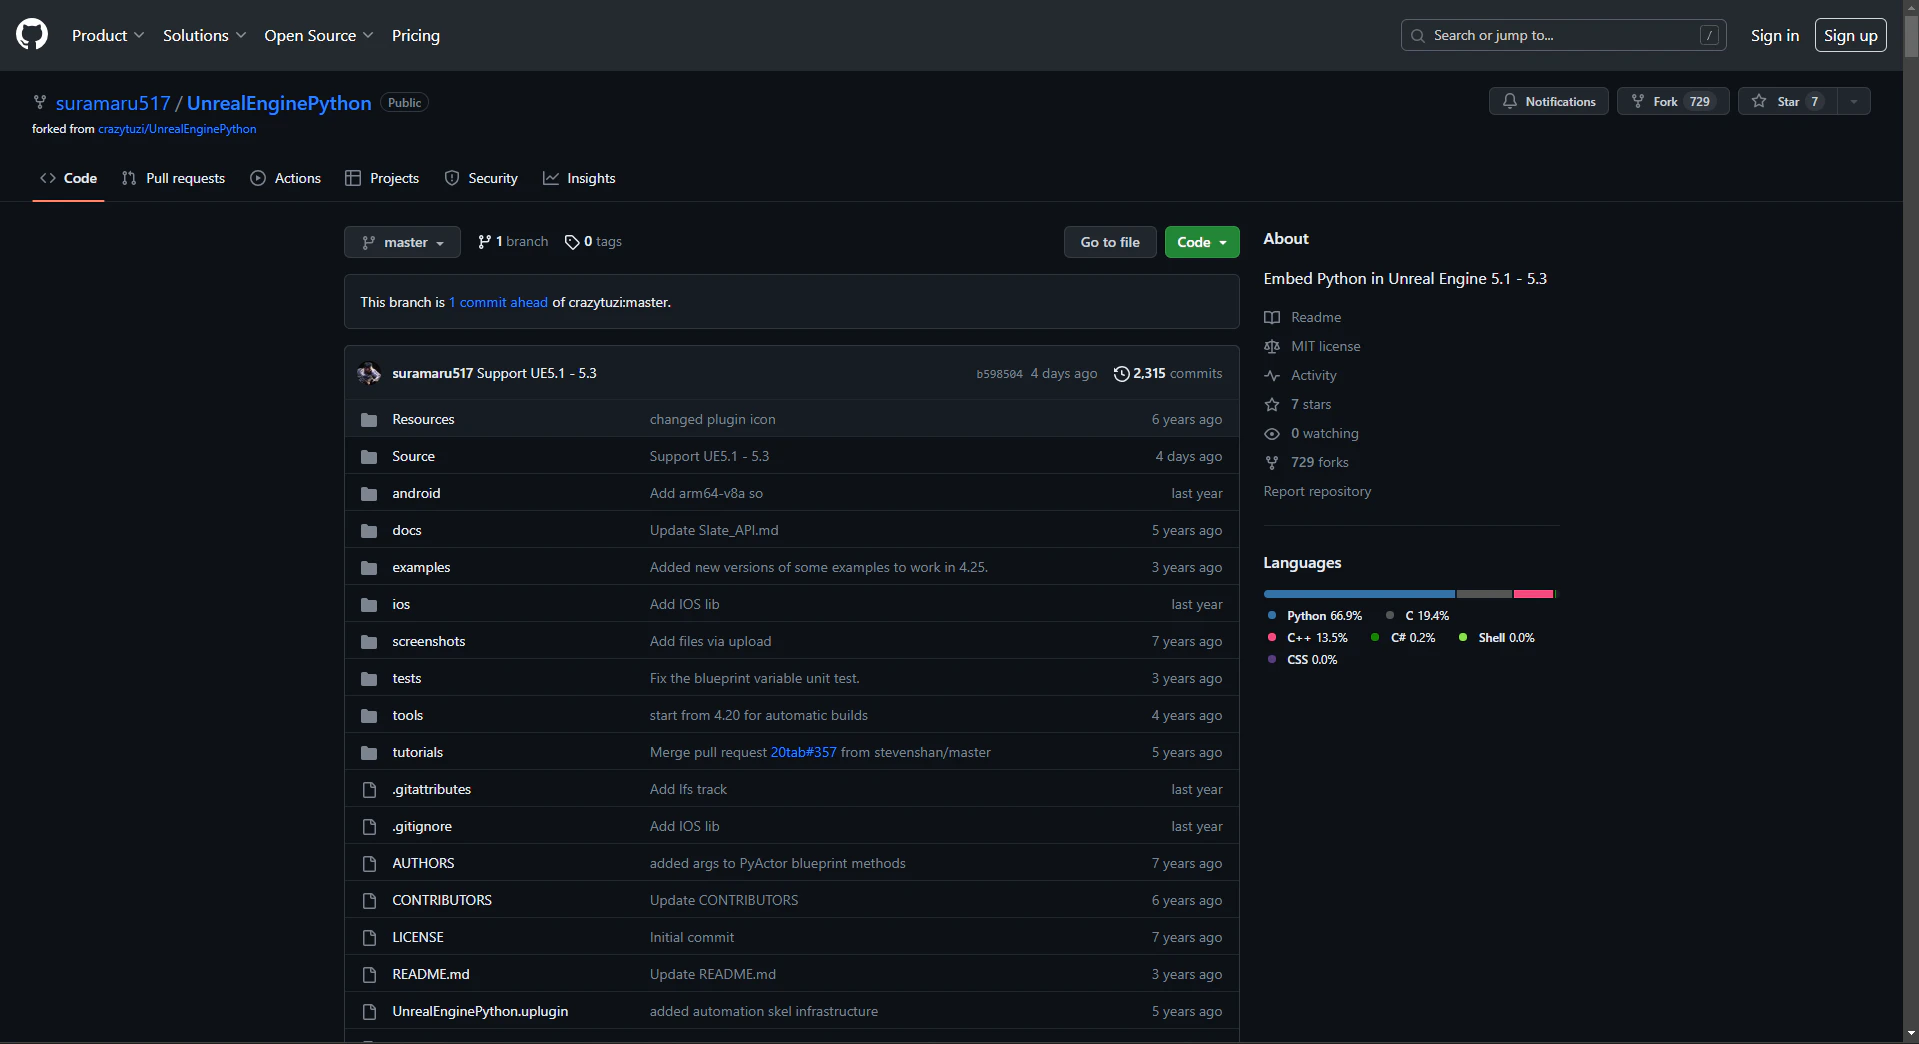
Task: Click the tutorials folder icon
Action: (x=369, y=753)
